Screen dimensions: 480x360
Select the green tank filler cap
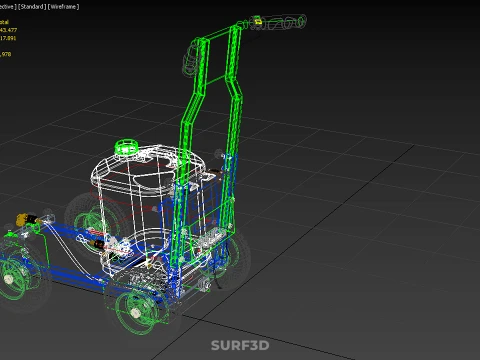[x=126, y=147]
